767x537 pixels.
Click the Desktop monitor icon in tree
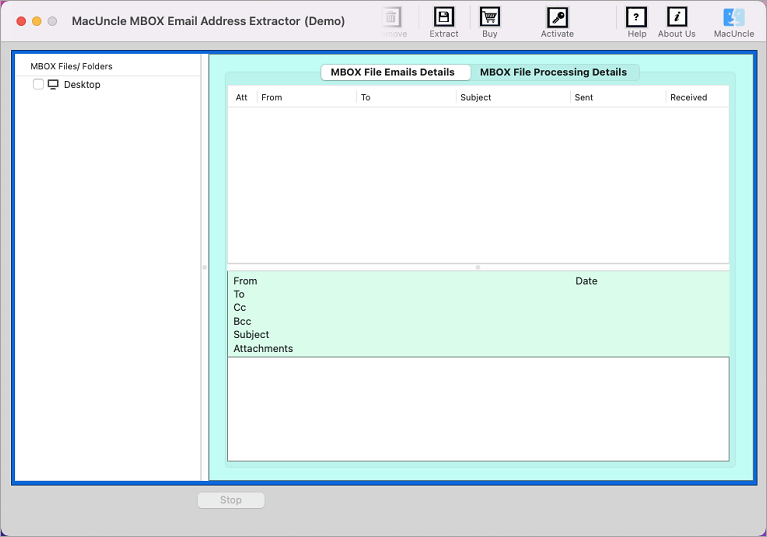point(53,85)
